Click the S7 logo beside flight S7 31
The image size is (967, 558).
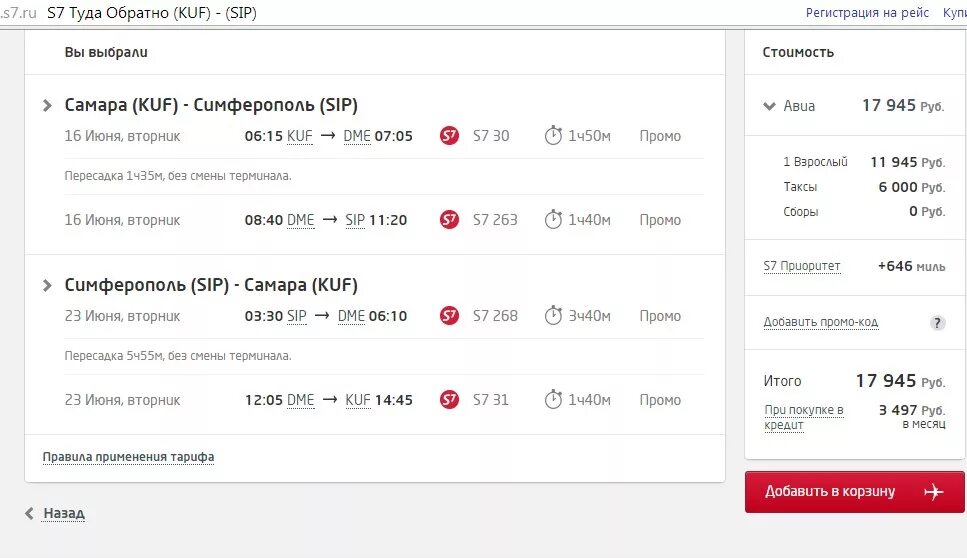[x=449, y=399]
